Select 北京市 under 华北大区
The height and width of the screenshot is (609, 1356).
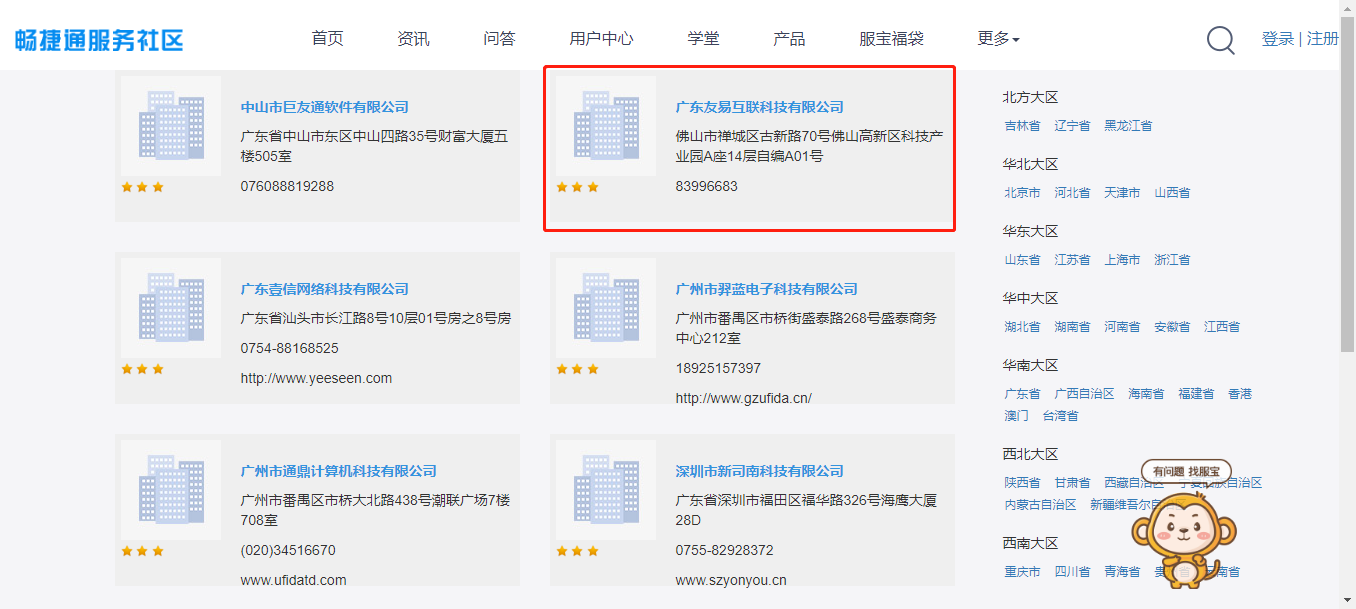tap(1022, 193)
